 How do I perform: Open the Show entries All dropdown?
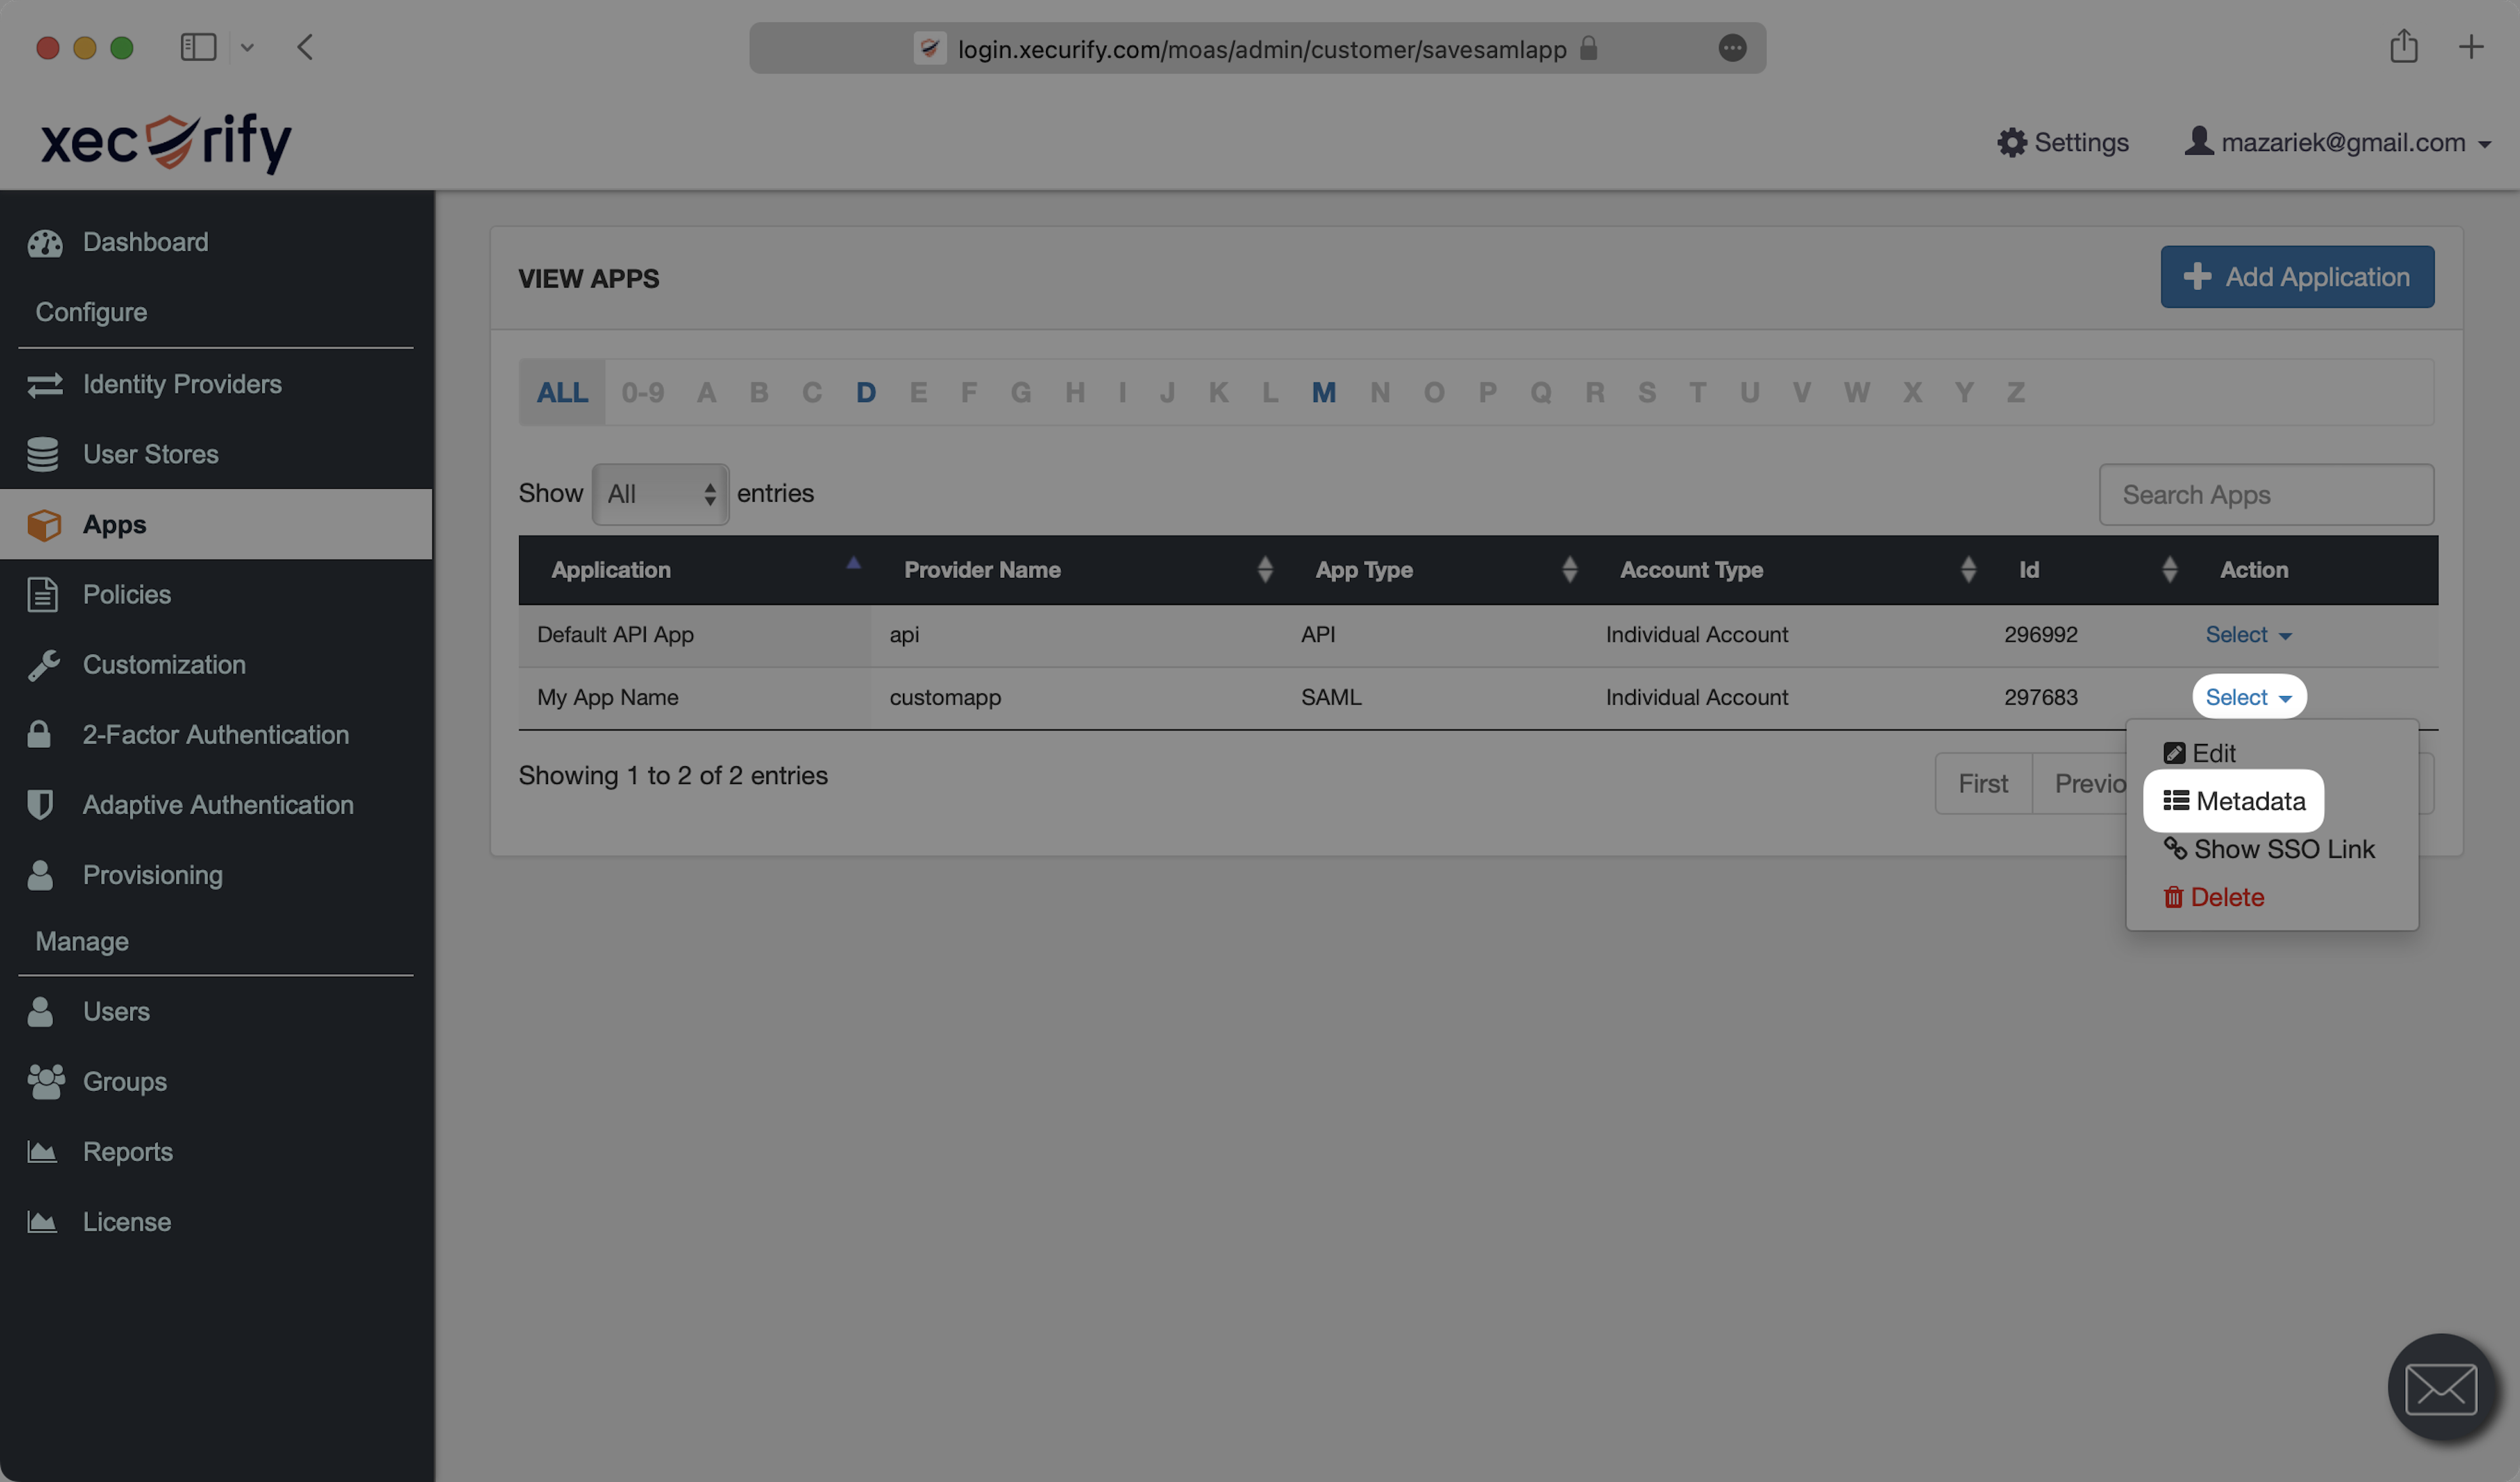(660, 494)
